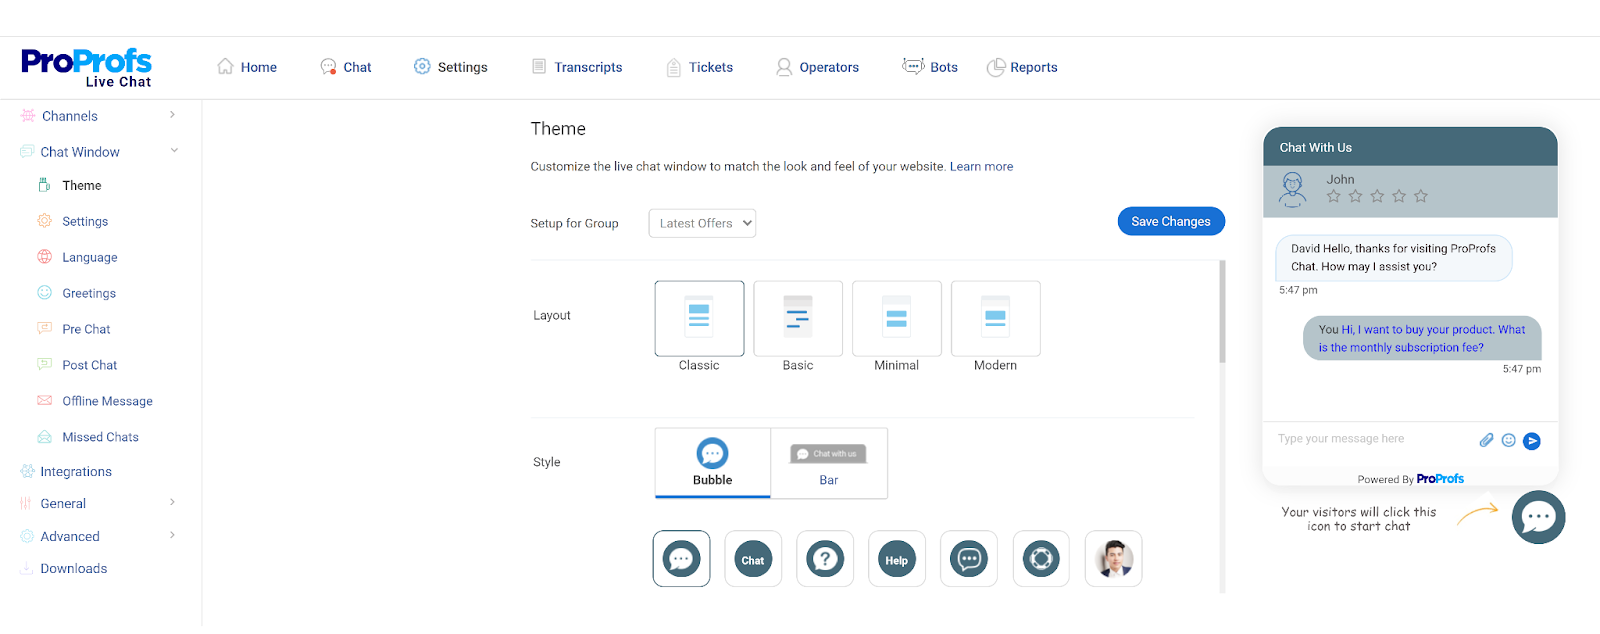
Task: Open the Operators page
Action: [x=817, y=67]
